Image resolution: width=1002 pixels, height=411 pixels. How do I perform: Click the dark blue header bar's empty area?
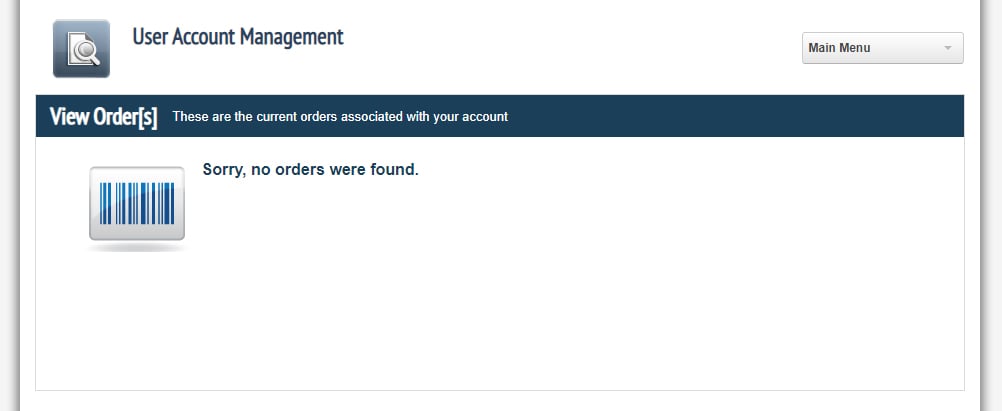(x=735, y=116)
